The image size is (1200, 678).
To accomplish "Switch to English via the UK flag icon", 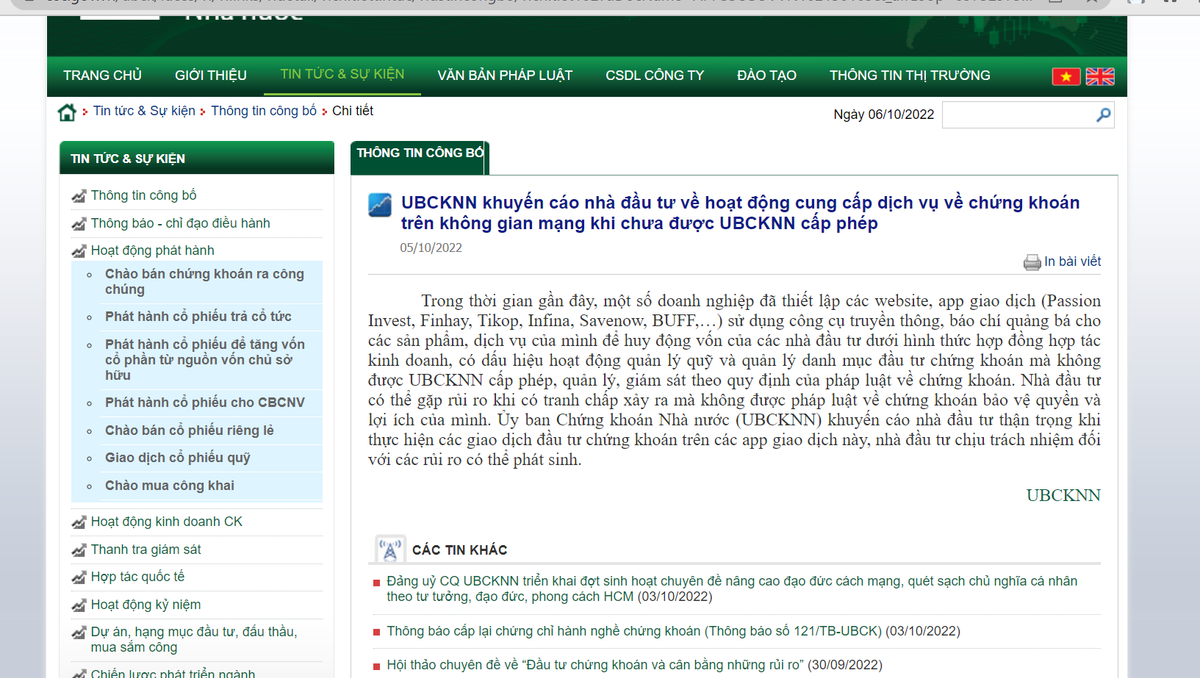I will 1099,75.
